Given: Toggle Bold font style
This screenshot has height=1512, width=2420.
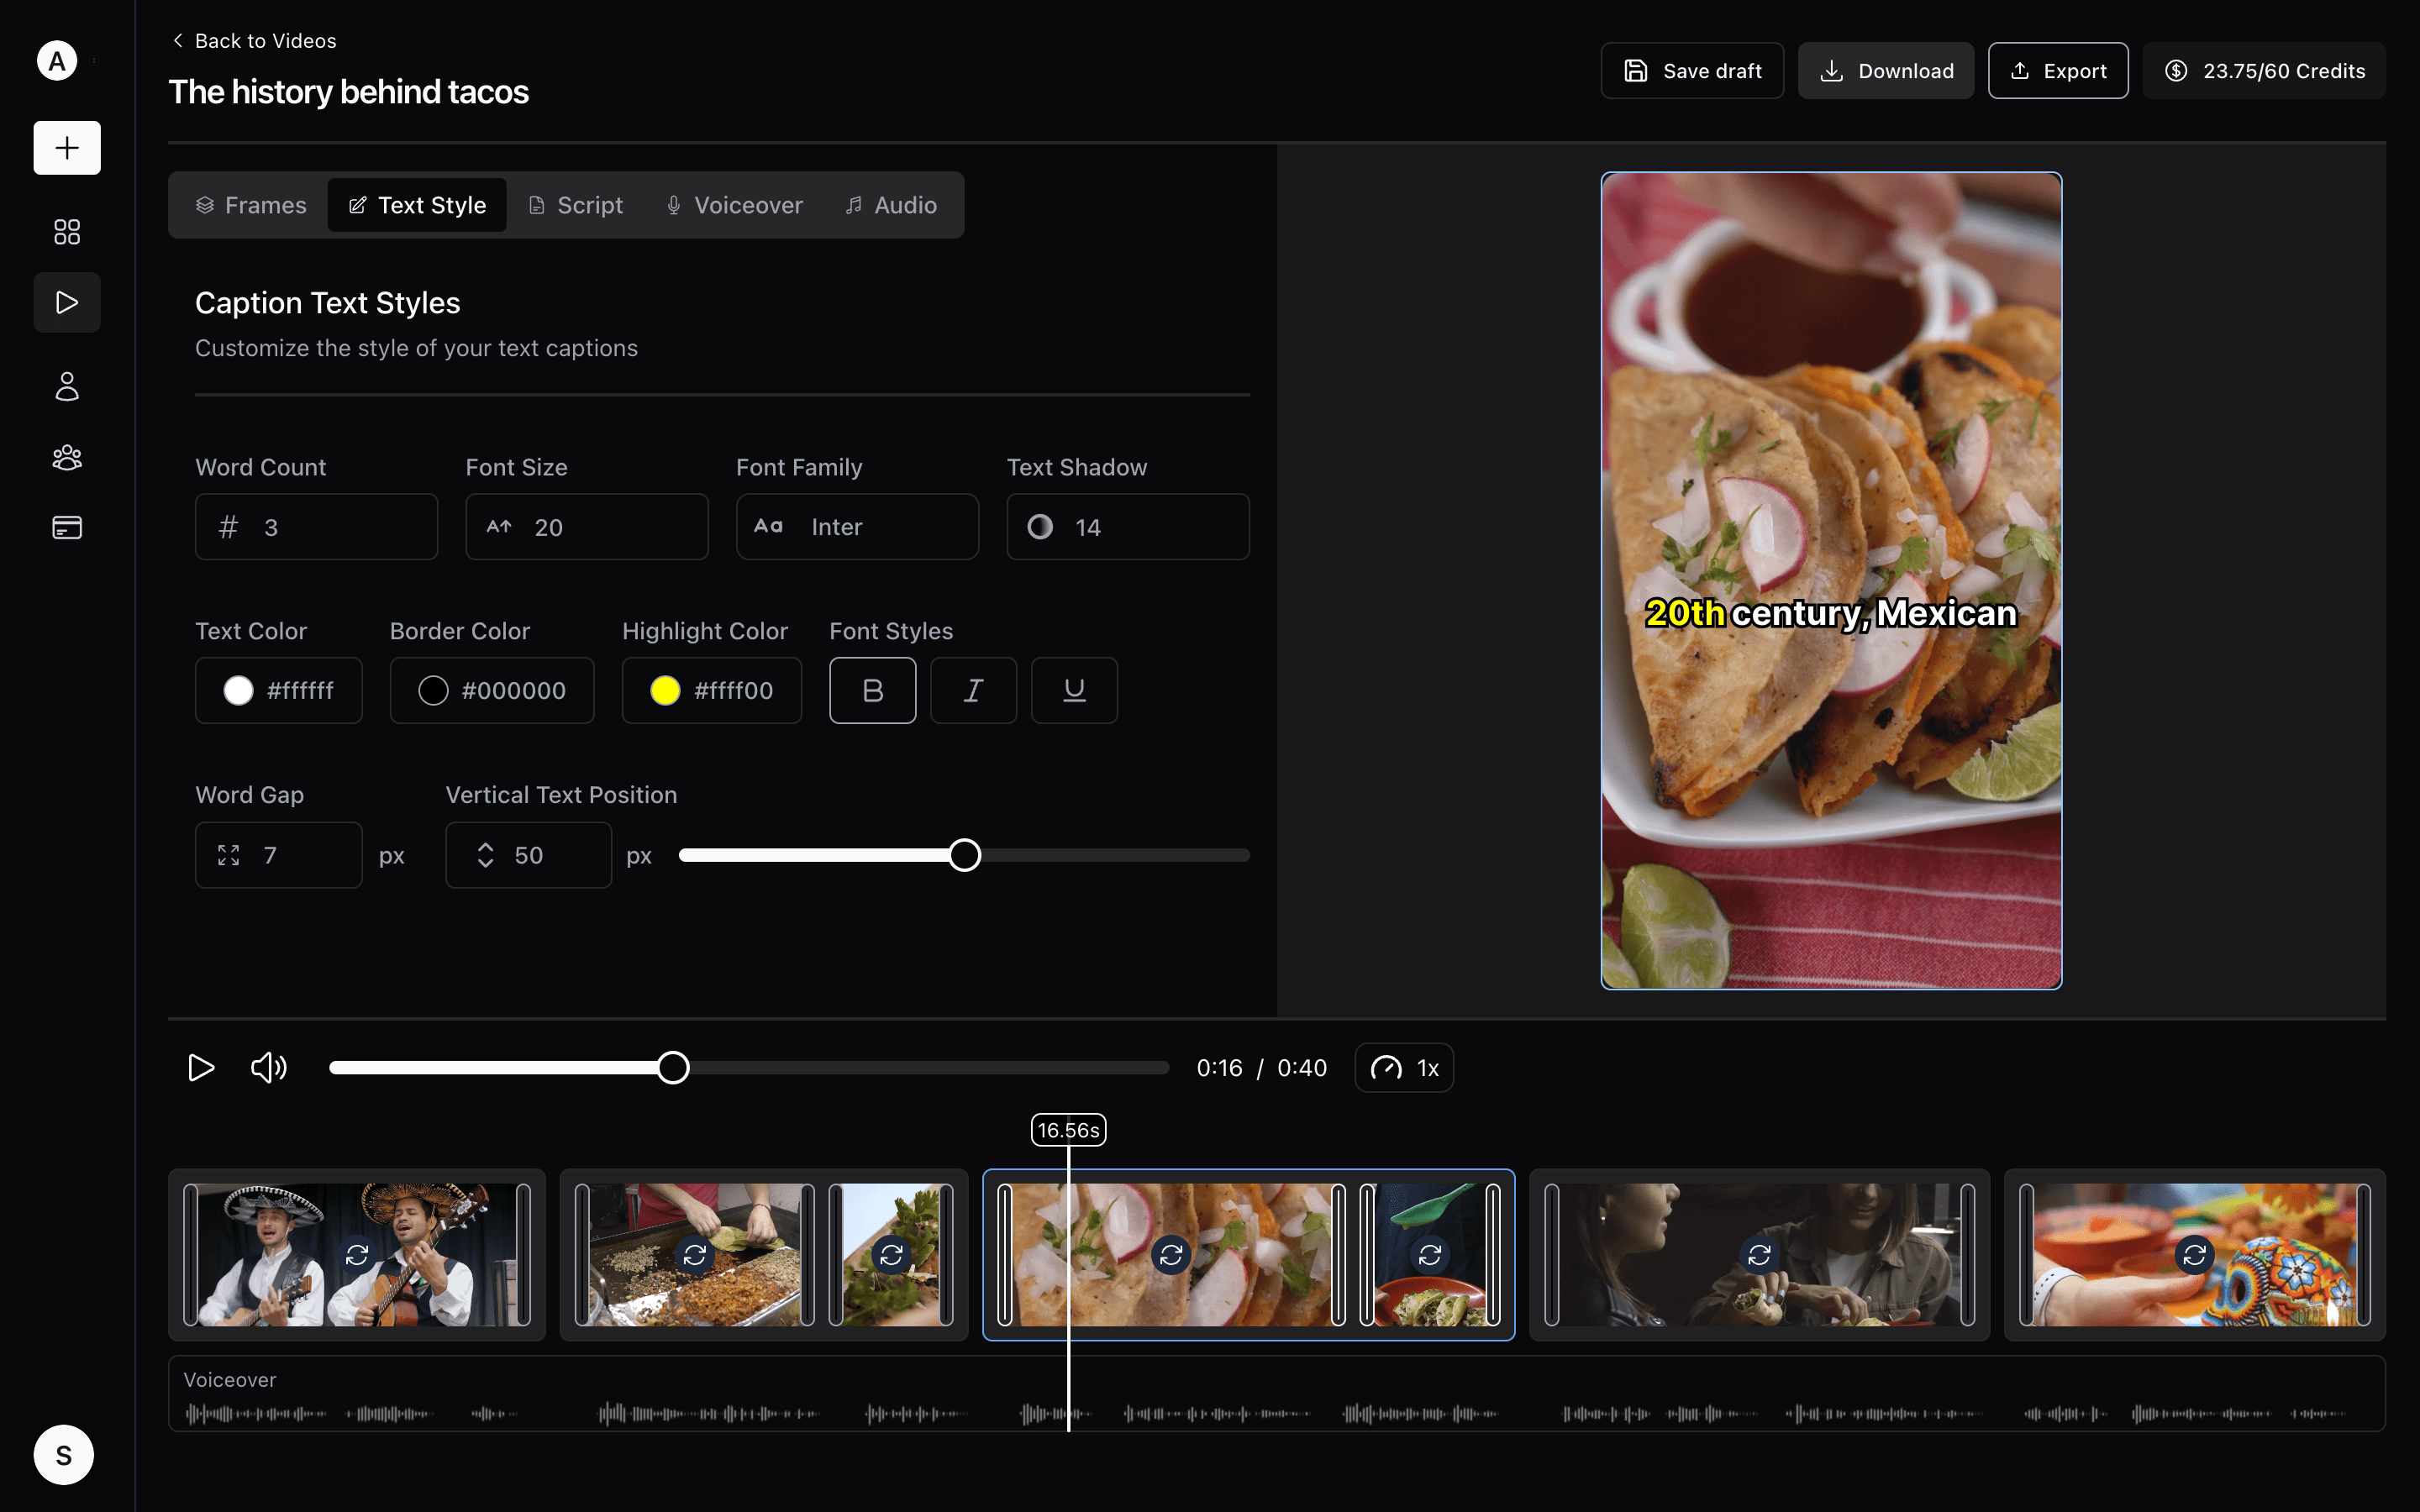Looking at the screenshot, I should tap(872, 690).
